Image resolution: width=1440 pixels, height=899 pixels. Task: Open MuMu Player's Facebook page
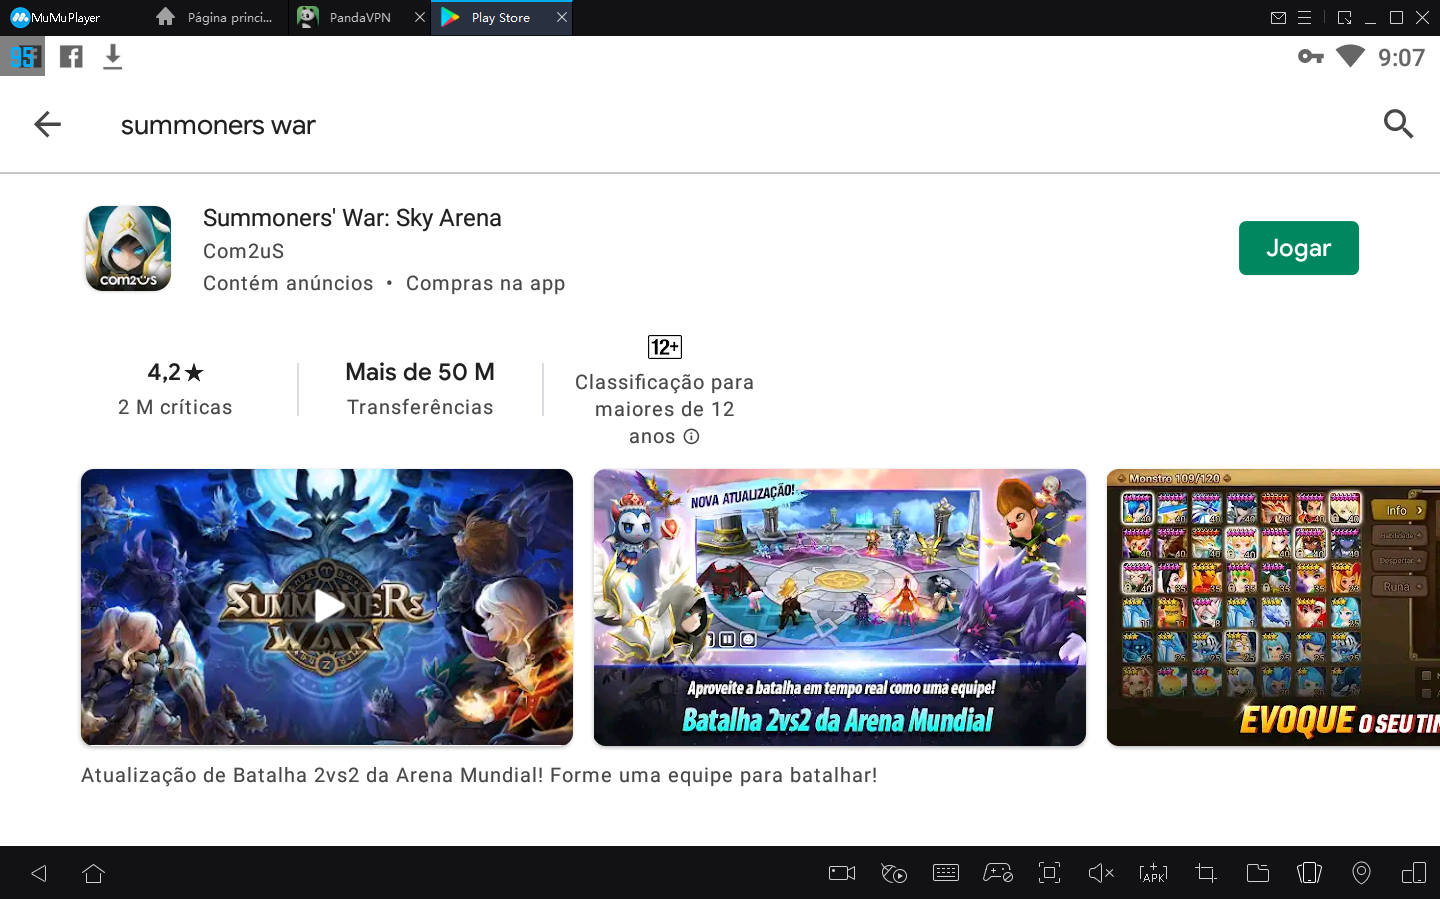coord(70,56)
